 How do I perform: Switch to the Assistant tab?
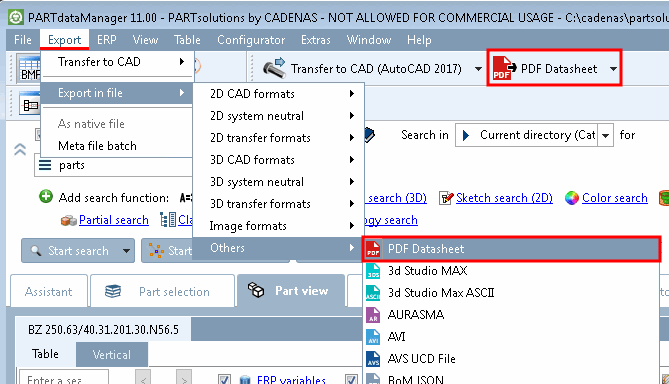(49, 292)
